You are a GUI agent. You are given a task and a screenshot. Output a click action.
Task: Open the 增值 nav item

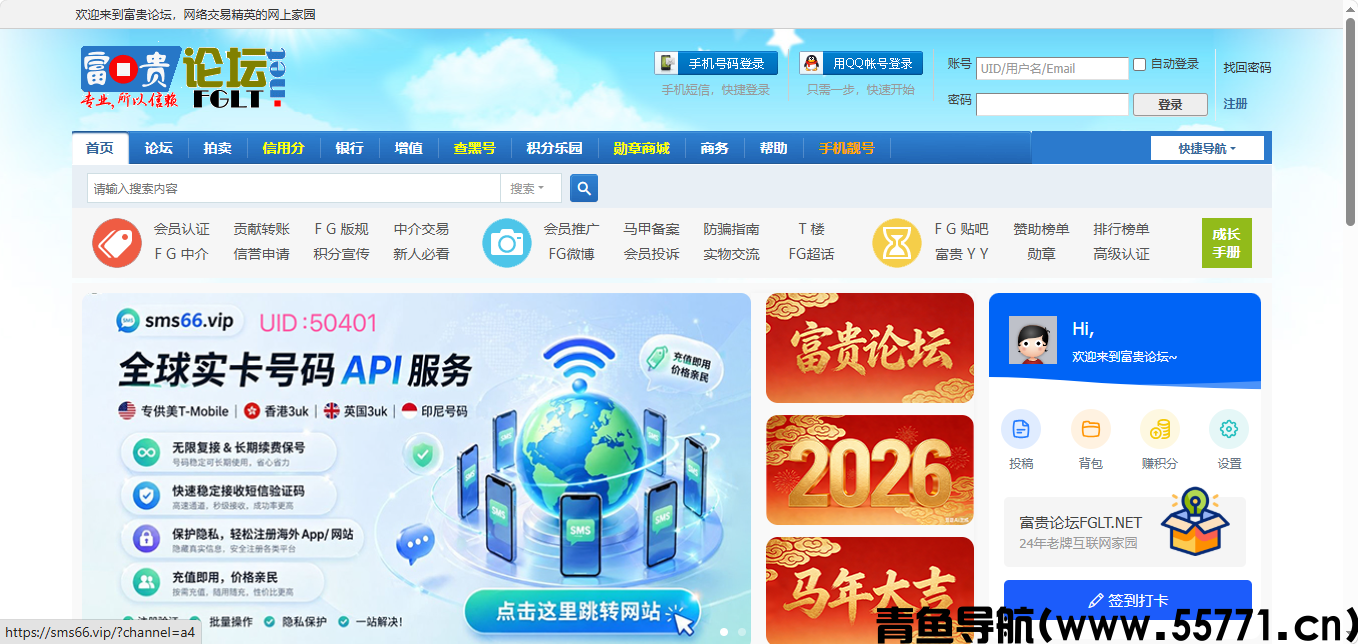tap(408, 148)
